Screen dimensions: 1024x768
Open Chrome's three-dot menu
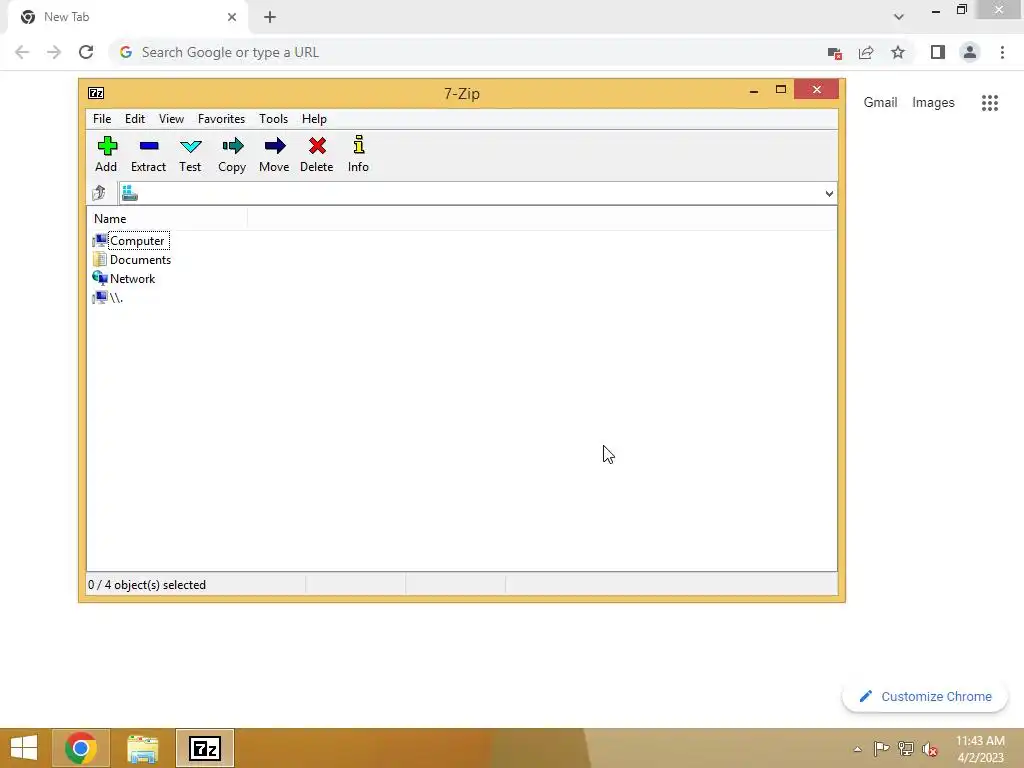(1002, 52)
